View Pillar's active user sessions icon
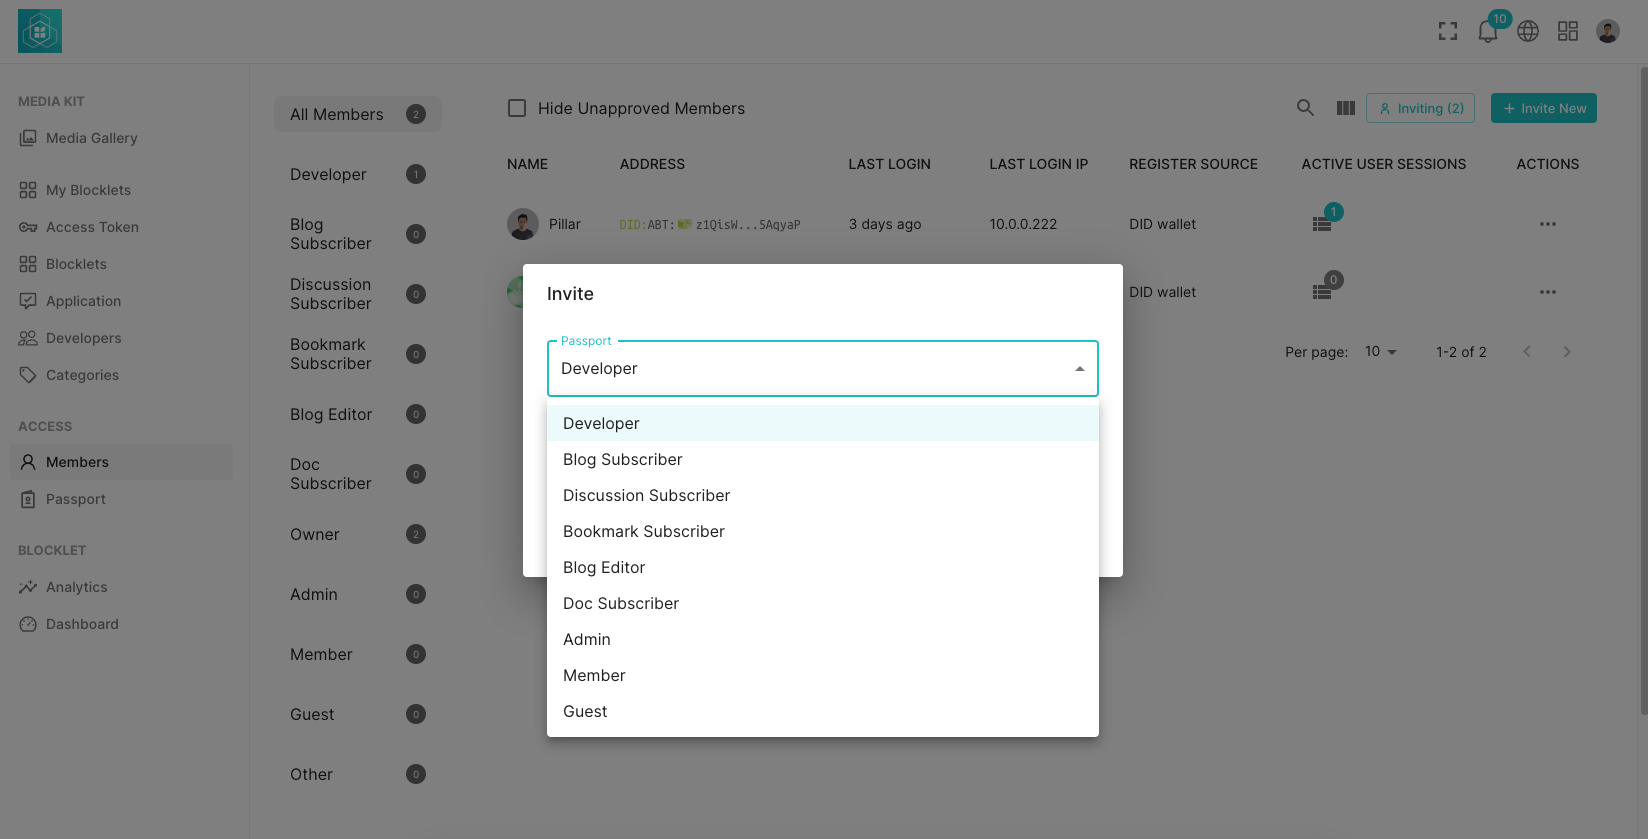The height and width of the screenshot is (839, 1648). point(1322,224)
